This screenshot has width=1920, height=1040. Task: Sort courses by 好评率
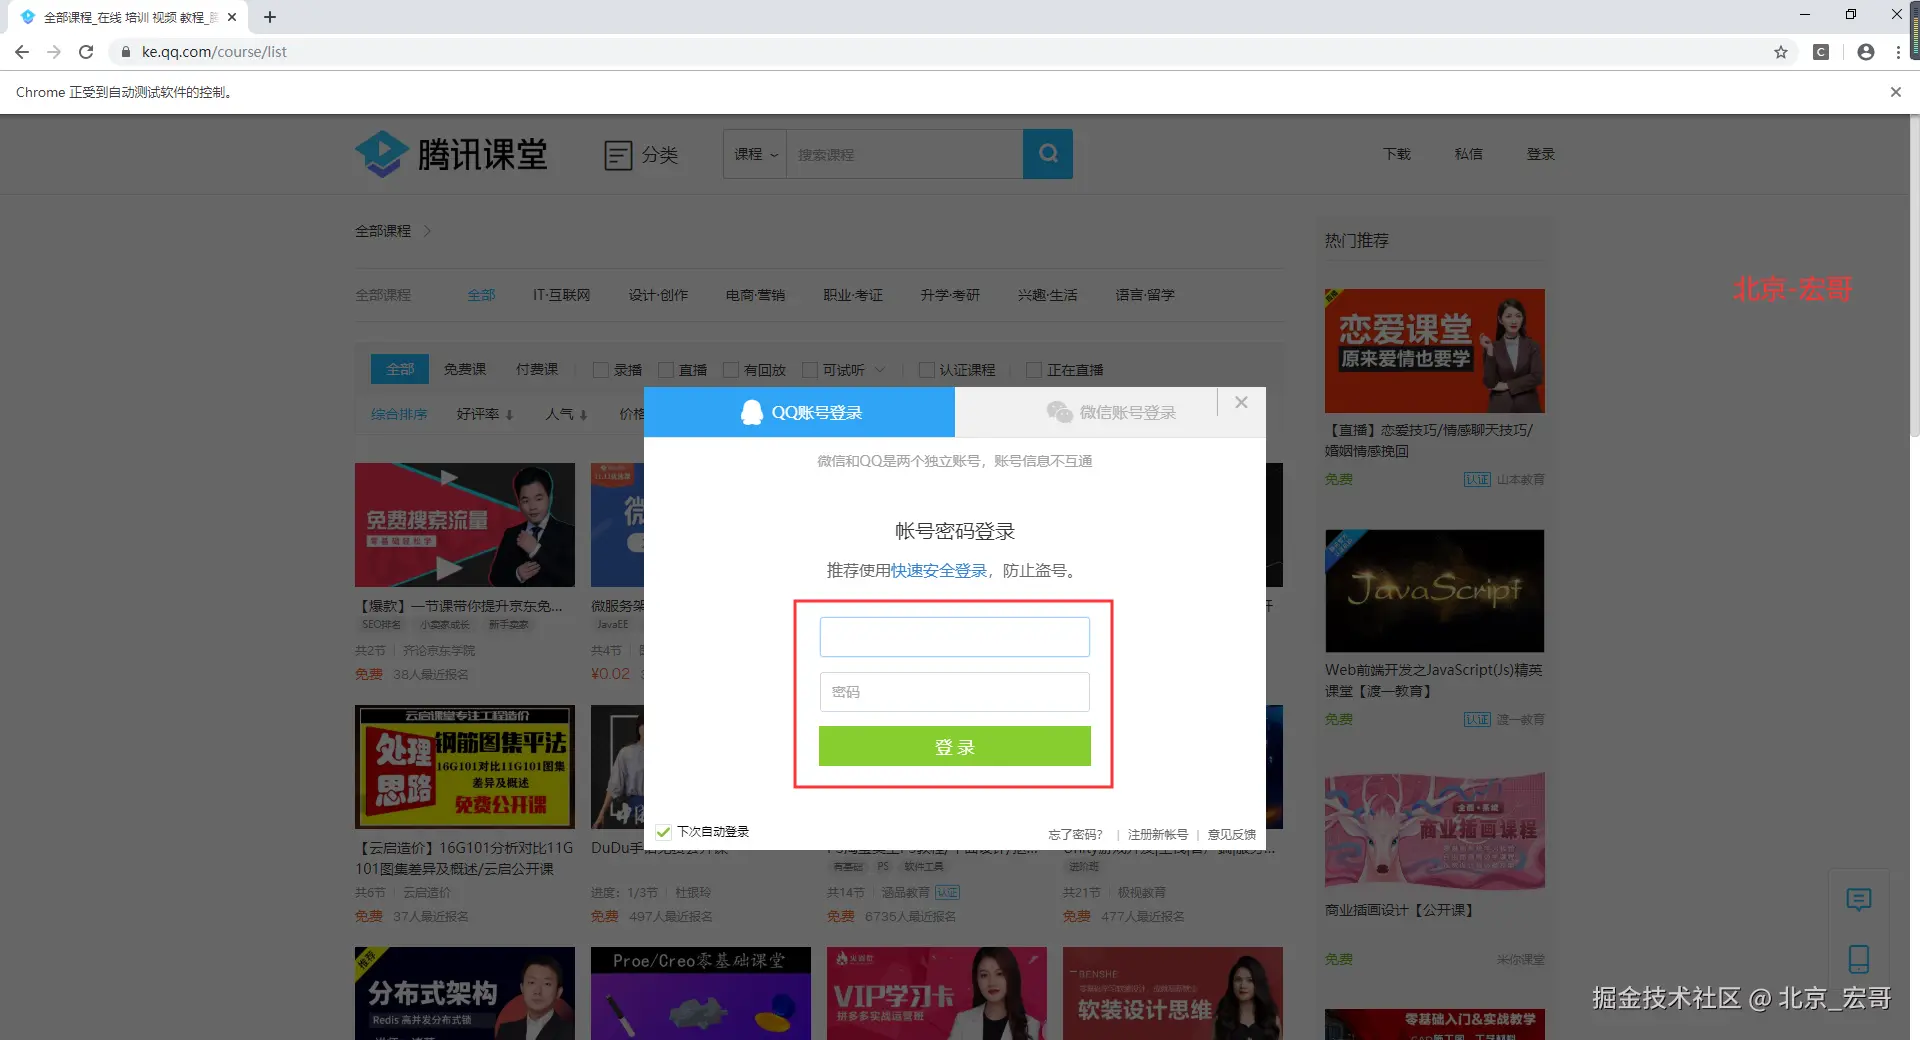[485, 414]
